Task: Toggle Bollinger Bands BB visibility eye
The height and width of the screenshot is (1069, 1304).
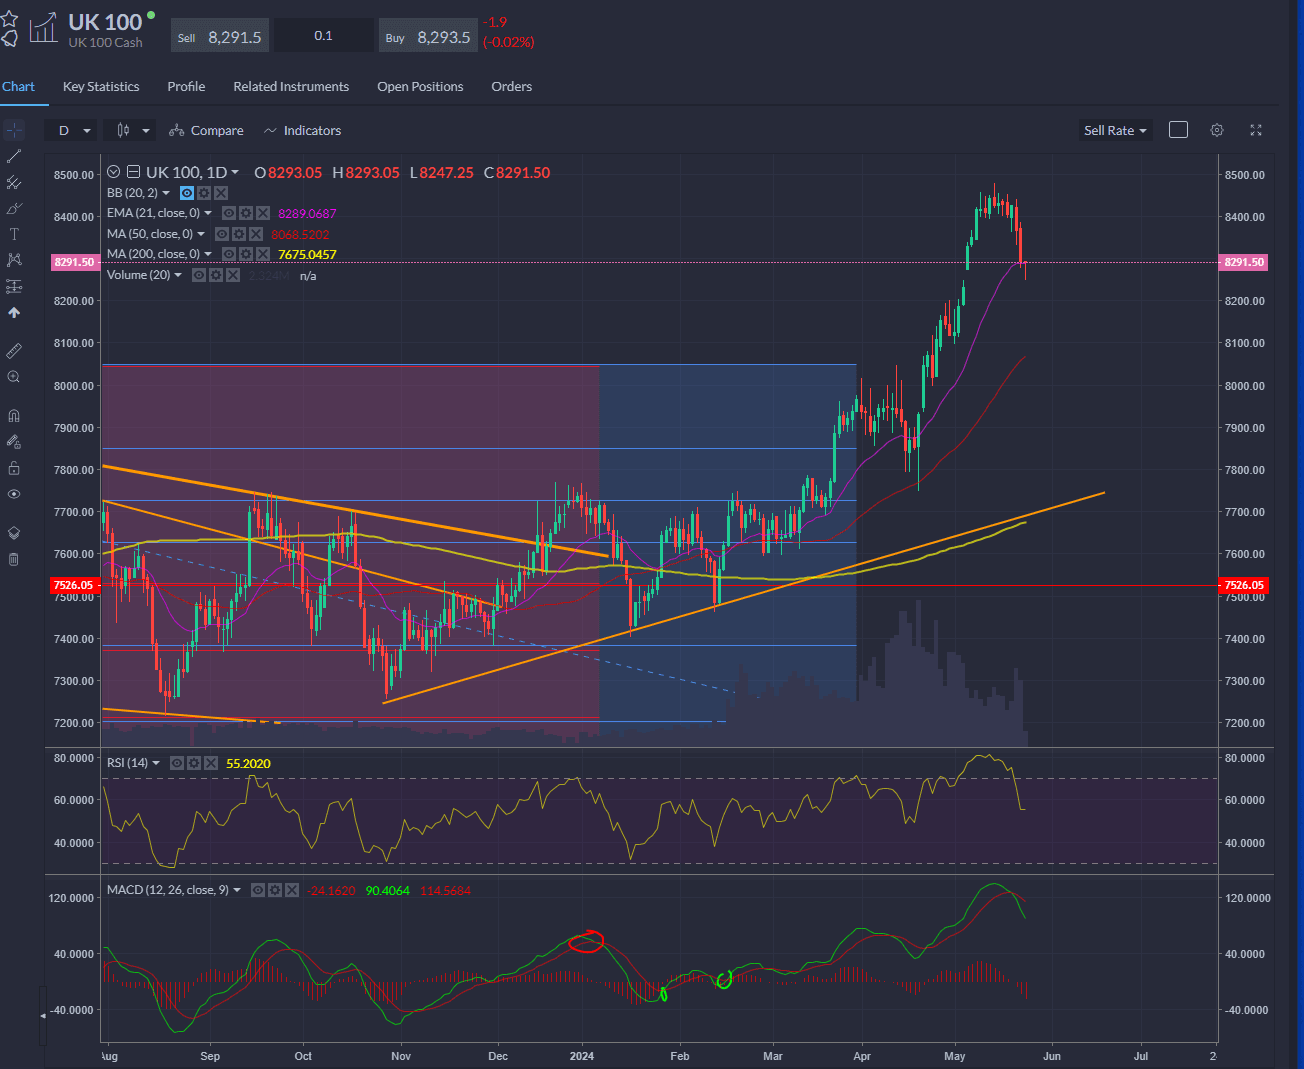Action: point(187,193)
